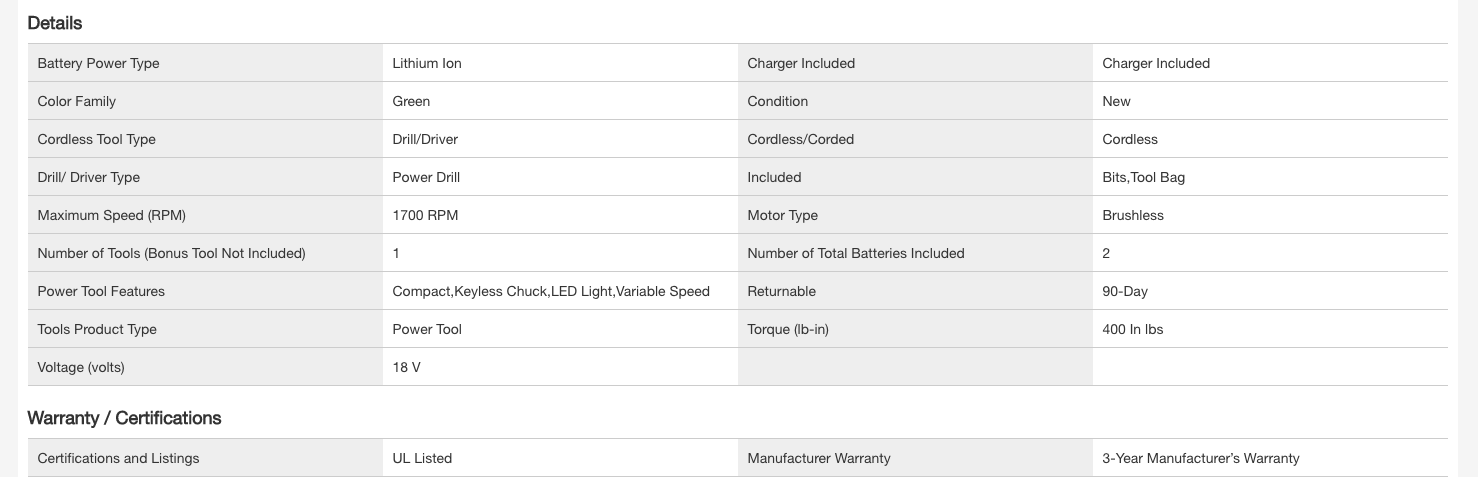
Task: Click the Details section heading
Action: point(55,23)
